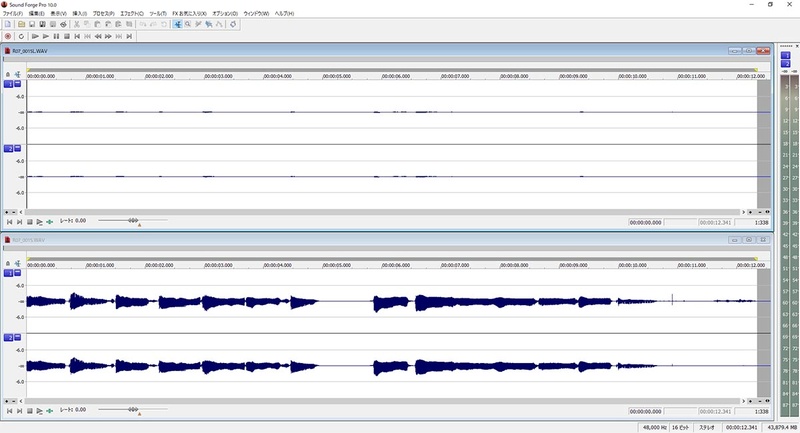Open the ウィンドウ(W) menu
The height and width of the screenshot is (433, 800).
[256, 13]
